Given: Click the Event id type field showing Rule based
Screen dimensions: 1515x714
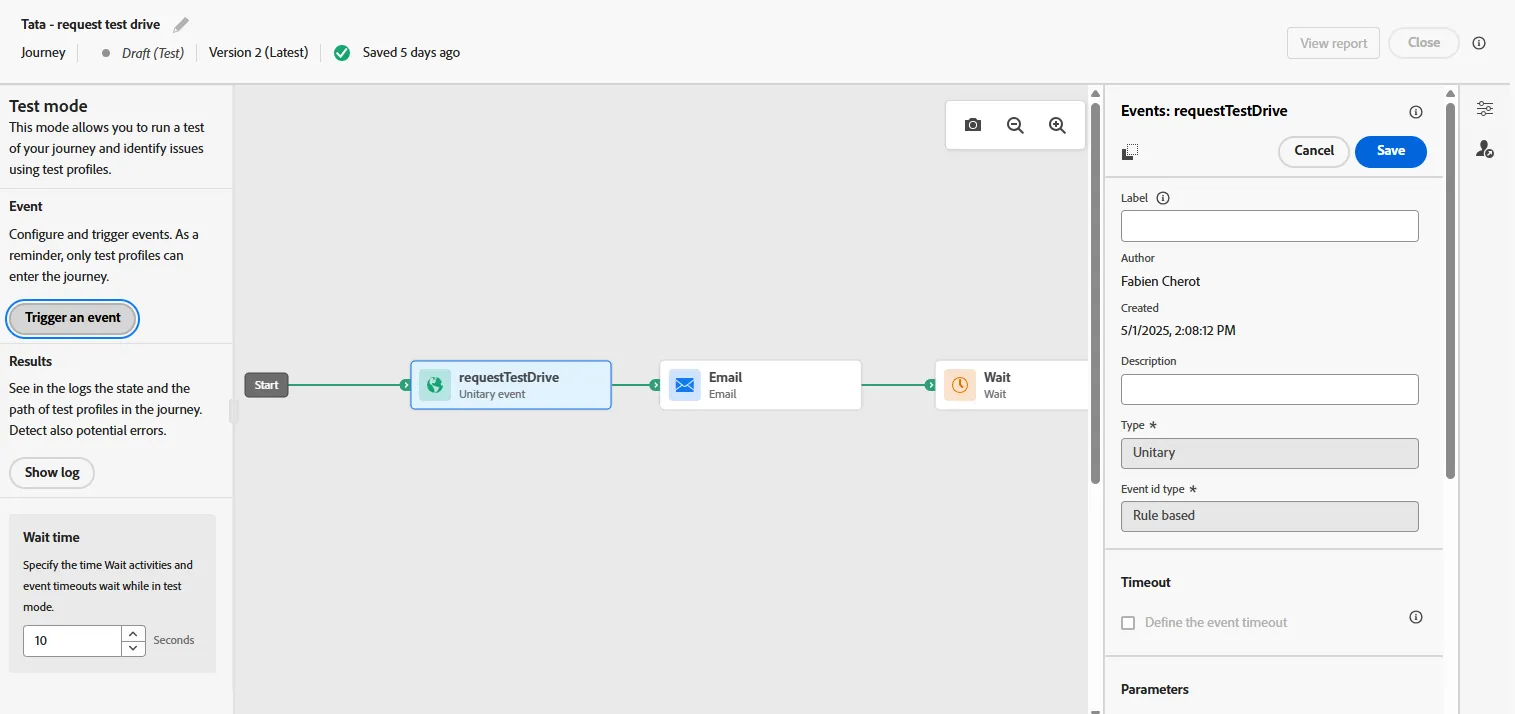Looking at the screenshot, I should pyautogui.click(x=1270, y=516).
